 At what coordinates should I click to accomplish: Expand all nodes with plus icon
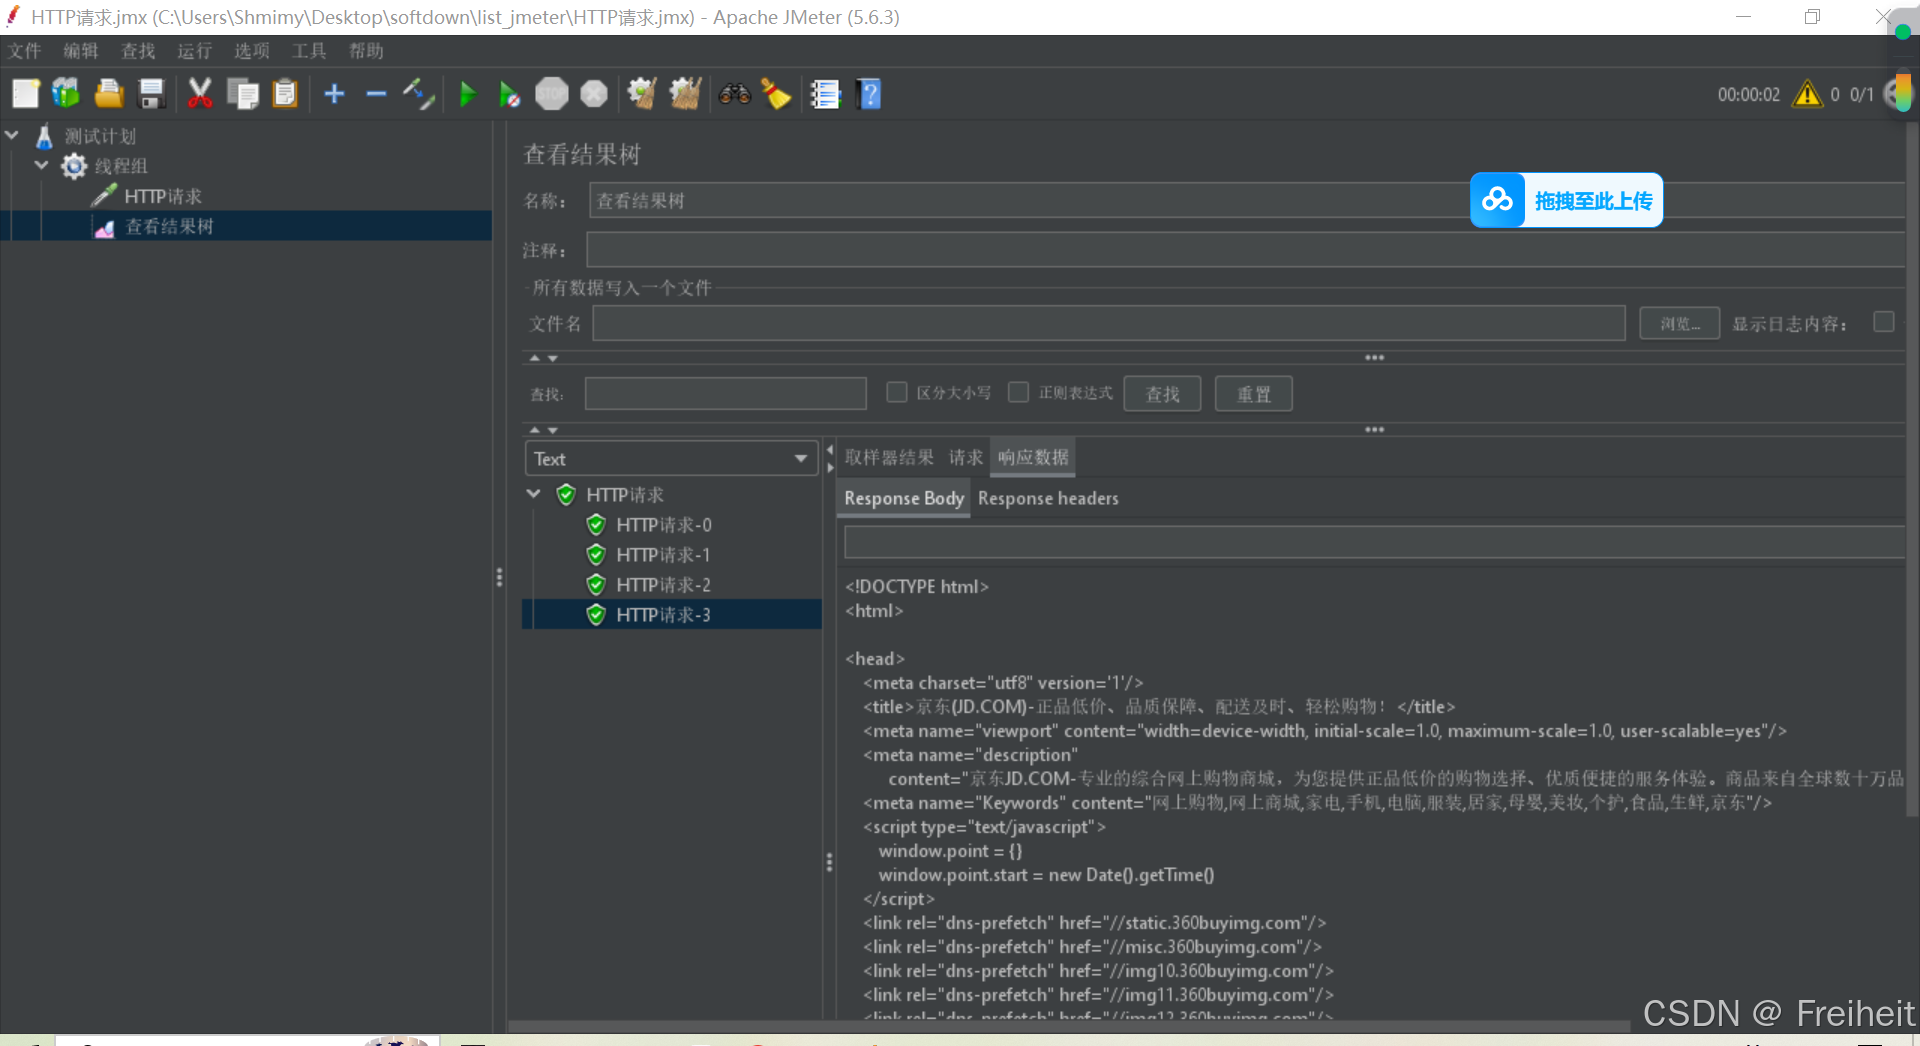coord(334,94)
